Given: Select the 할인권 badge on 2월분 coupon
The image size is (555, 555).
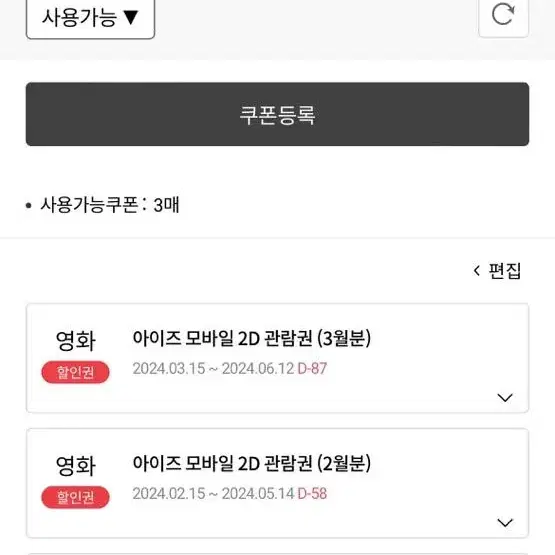Looking at the screenshot, I should coord(75,497).
